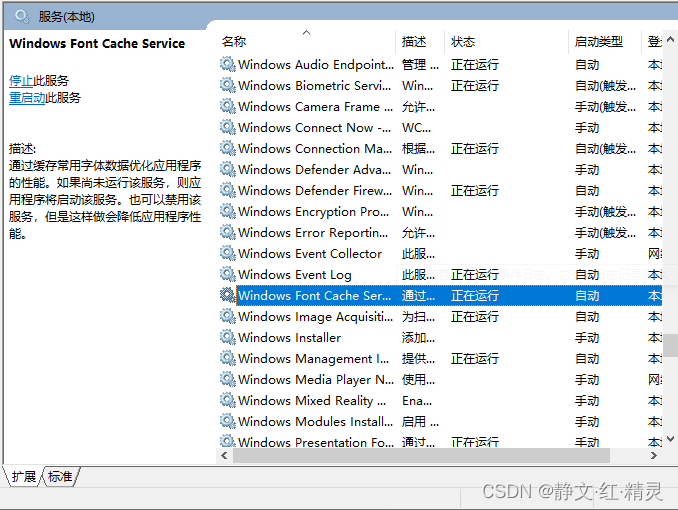The width and height of the screenshot is (678, 510).
Task: Click the 服务(本地) header icon
Action: pos(22,16)
